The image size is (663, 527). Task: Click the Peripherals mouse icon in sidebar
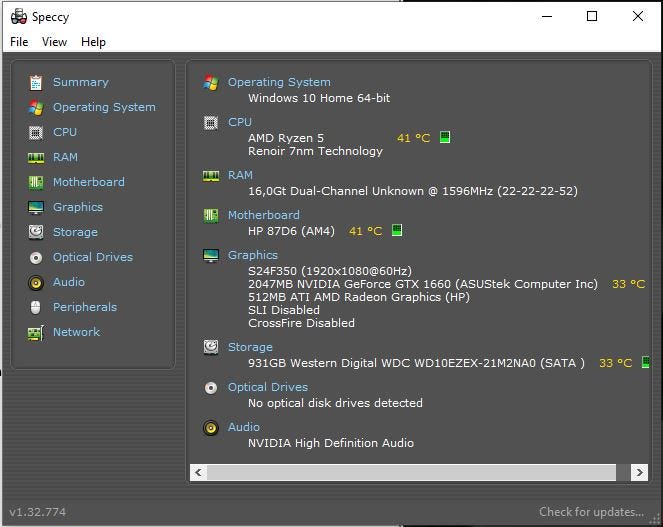36,307
